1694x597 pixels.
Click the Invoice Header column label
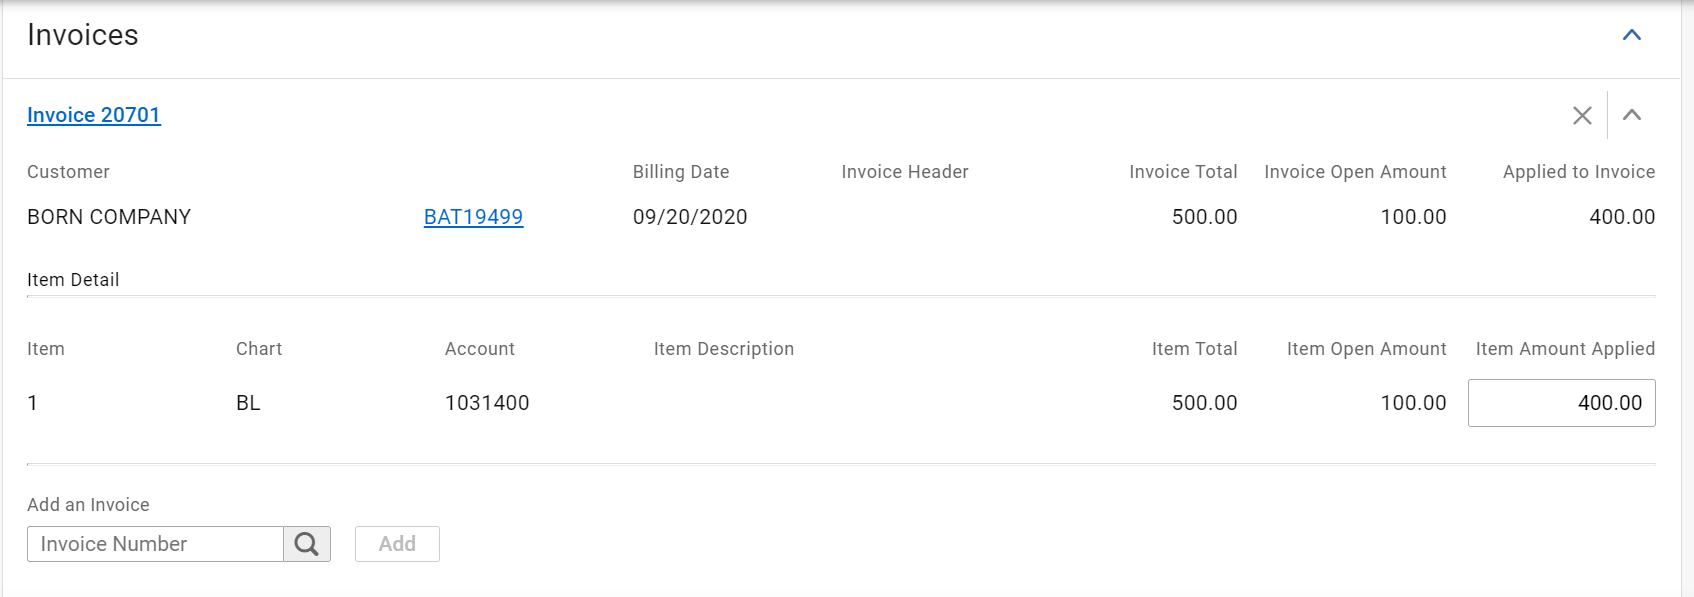click(x=905, y=172)
